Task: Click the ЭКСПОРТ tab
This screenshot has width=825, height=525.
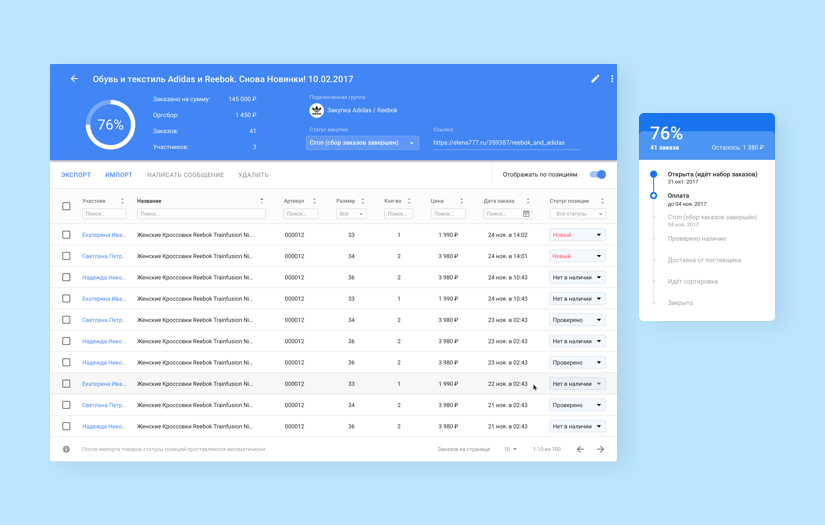Action: pos(76,175)
